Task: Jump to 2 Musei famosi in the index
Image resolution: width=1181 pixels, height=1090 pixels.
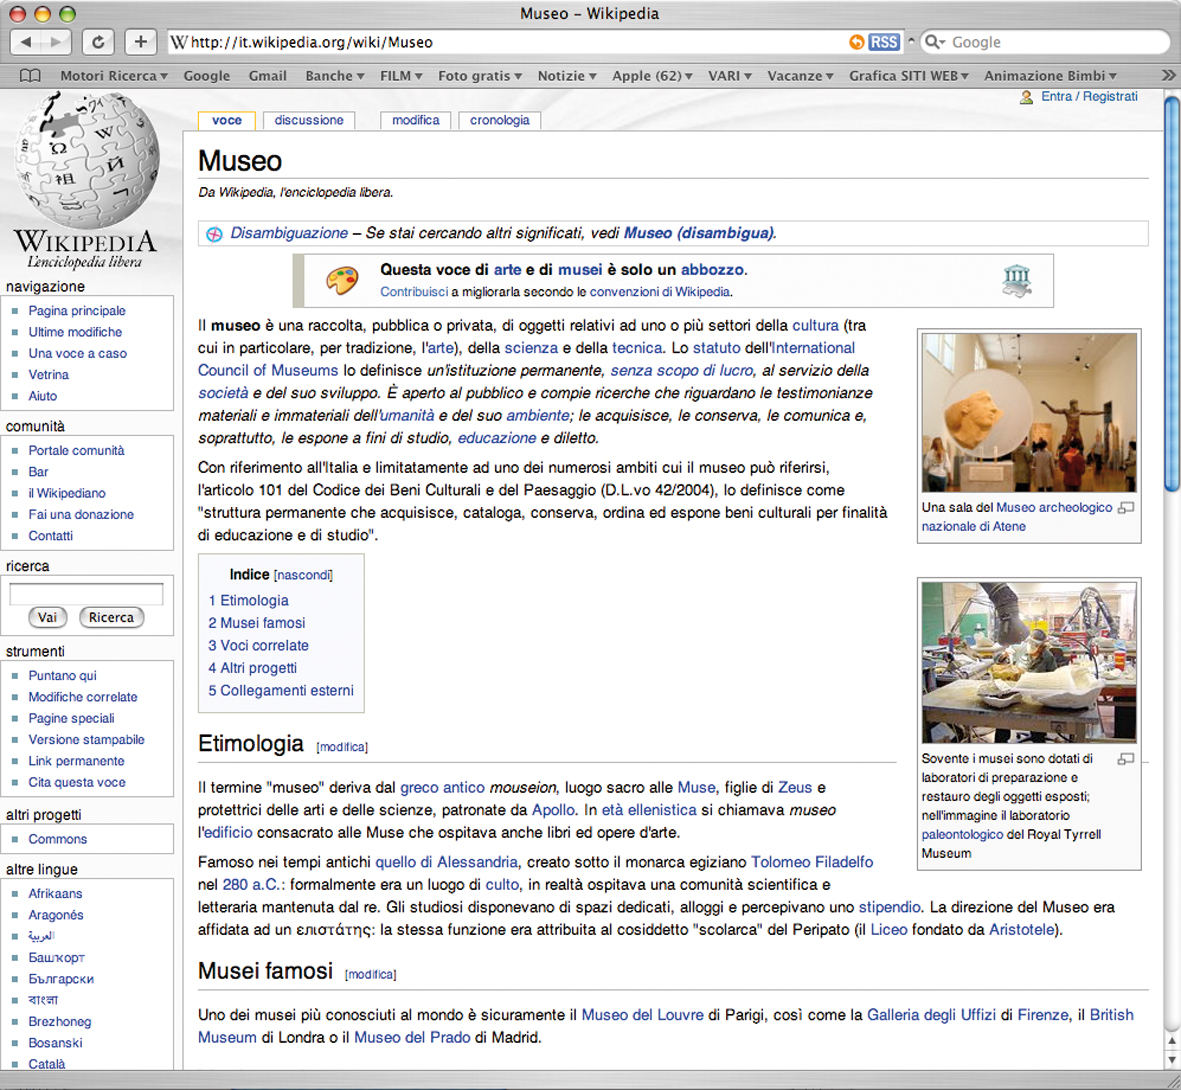Action: coord(257,623)
